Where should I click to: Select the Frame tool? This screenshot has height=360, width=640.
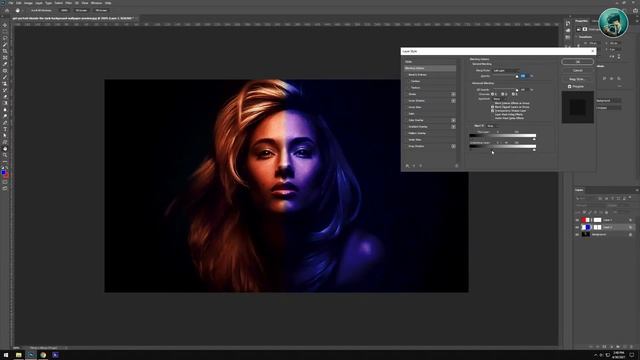click(x=5, y=57)
